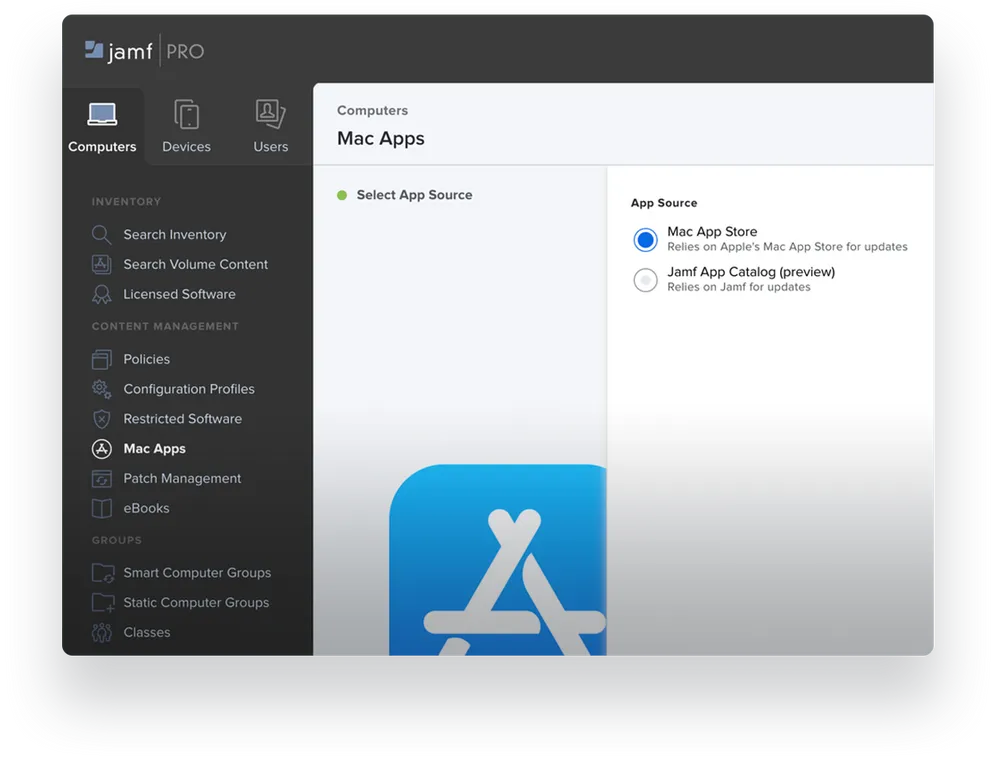1000x759 pixels.
Task: Click the Computers breadcrumb label
Action: pos(374,110)
